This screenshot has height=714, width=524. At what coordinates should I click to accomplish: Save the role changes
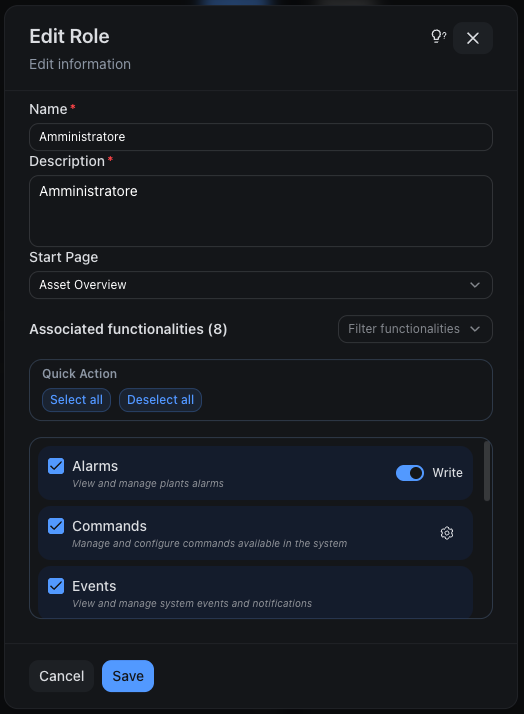128,676
